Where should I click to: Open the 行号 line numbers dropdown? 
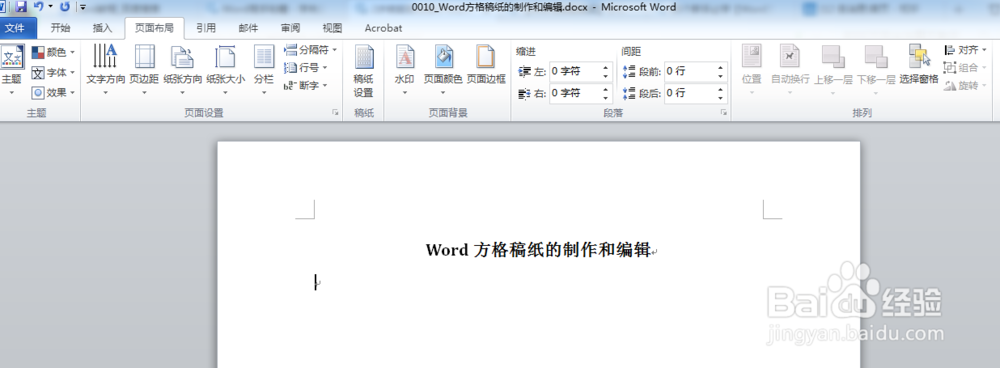click(306, 68)
